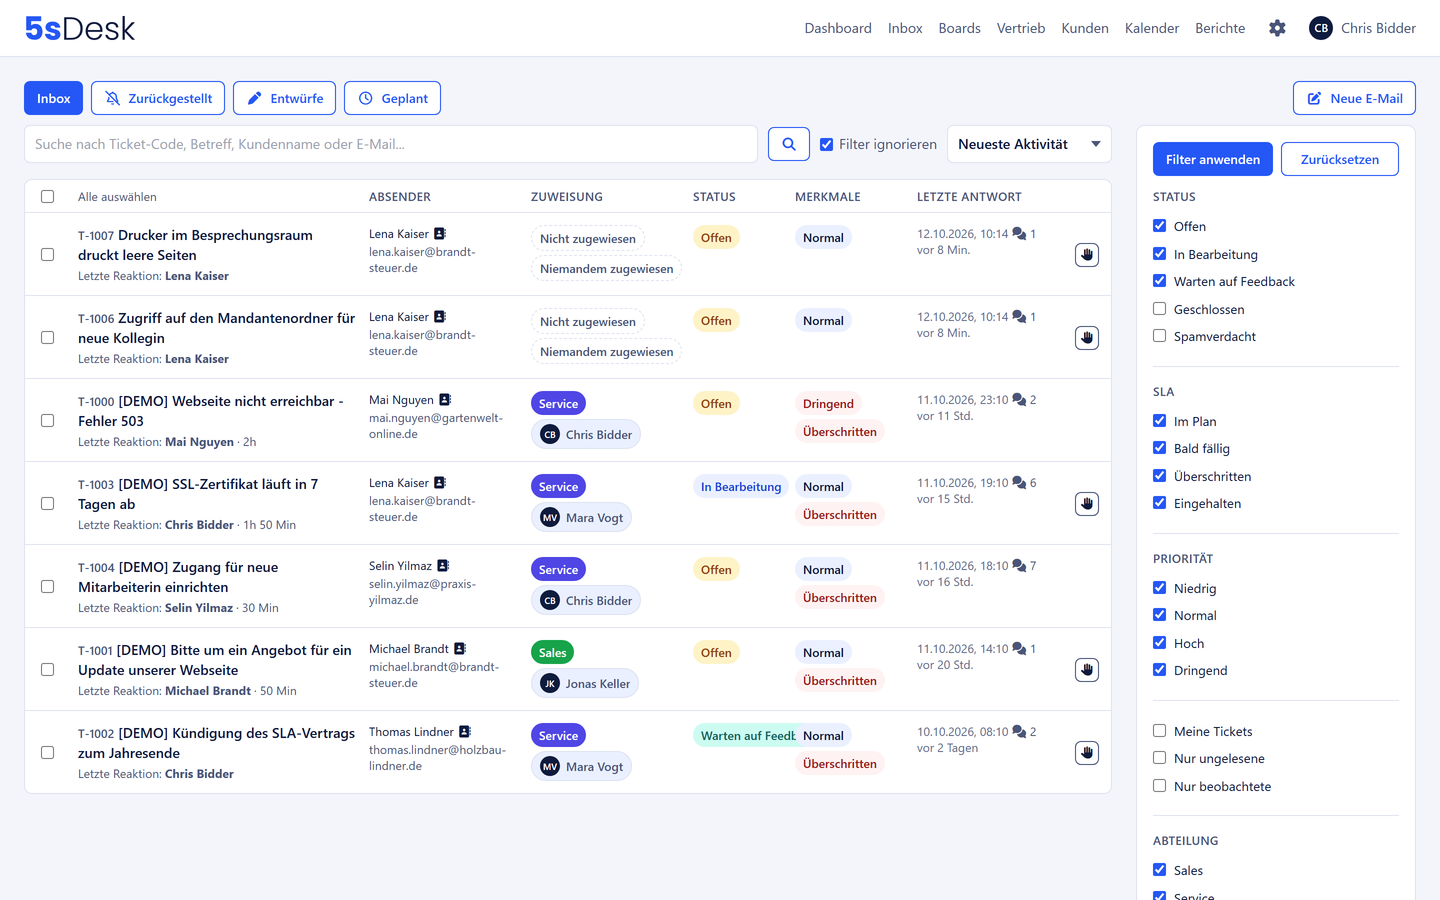Claim ticket T-1007 with the hand icon
This screenshot has width=1440, height=900.
tap(1087, 255)
